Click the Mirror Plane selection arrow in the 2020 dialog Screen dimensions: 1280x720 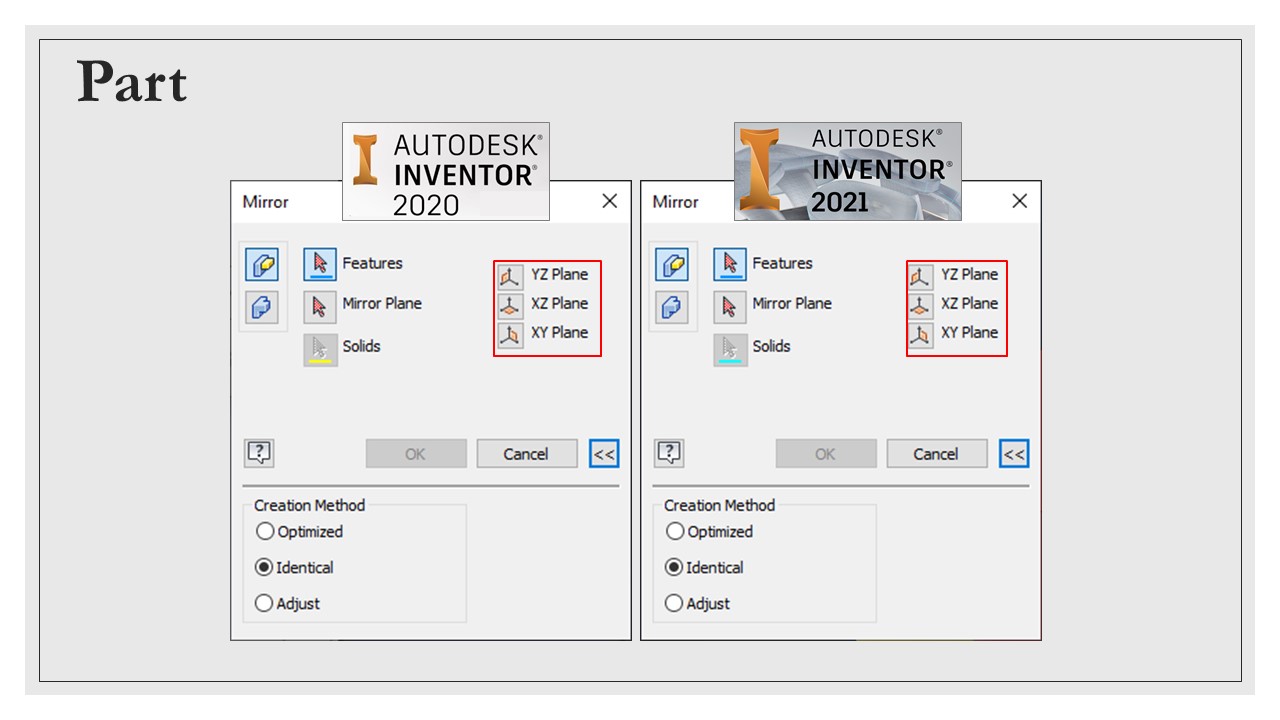pos(319,306)
